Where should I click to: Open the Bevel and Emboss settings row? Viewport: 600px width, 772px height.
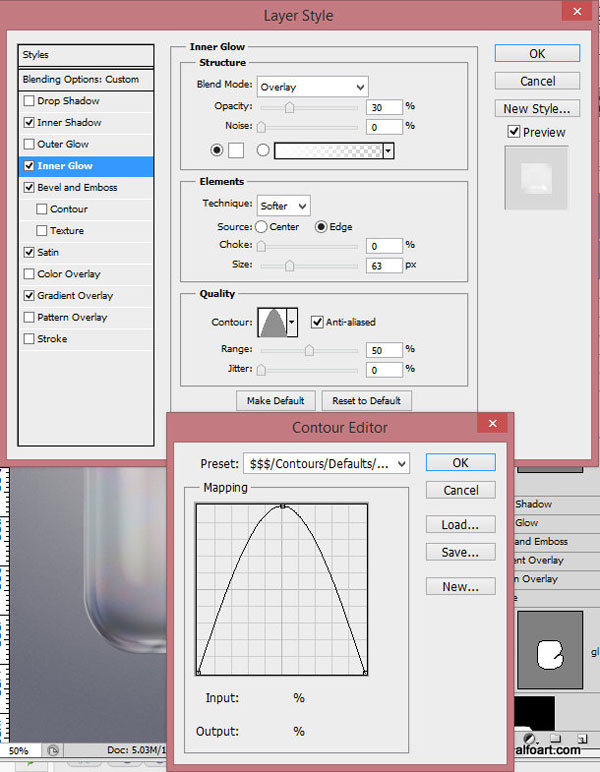86,188
